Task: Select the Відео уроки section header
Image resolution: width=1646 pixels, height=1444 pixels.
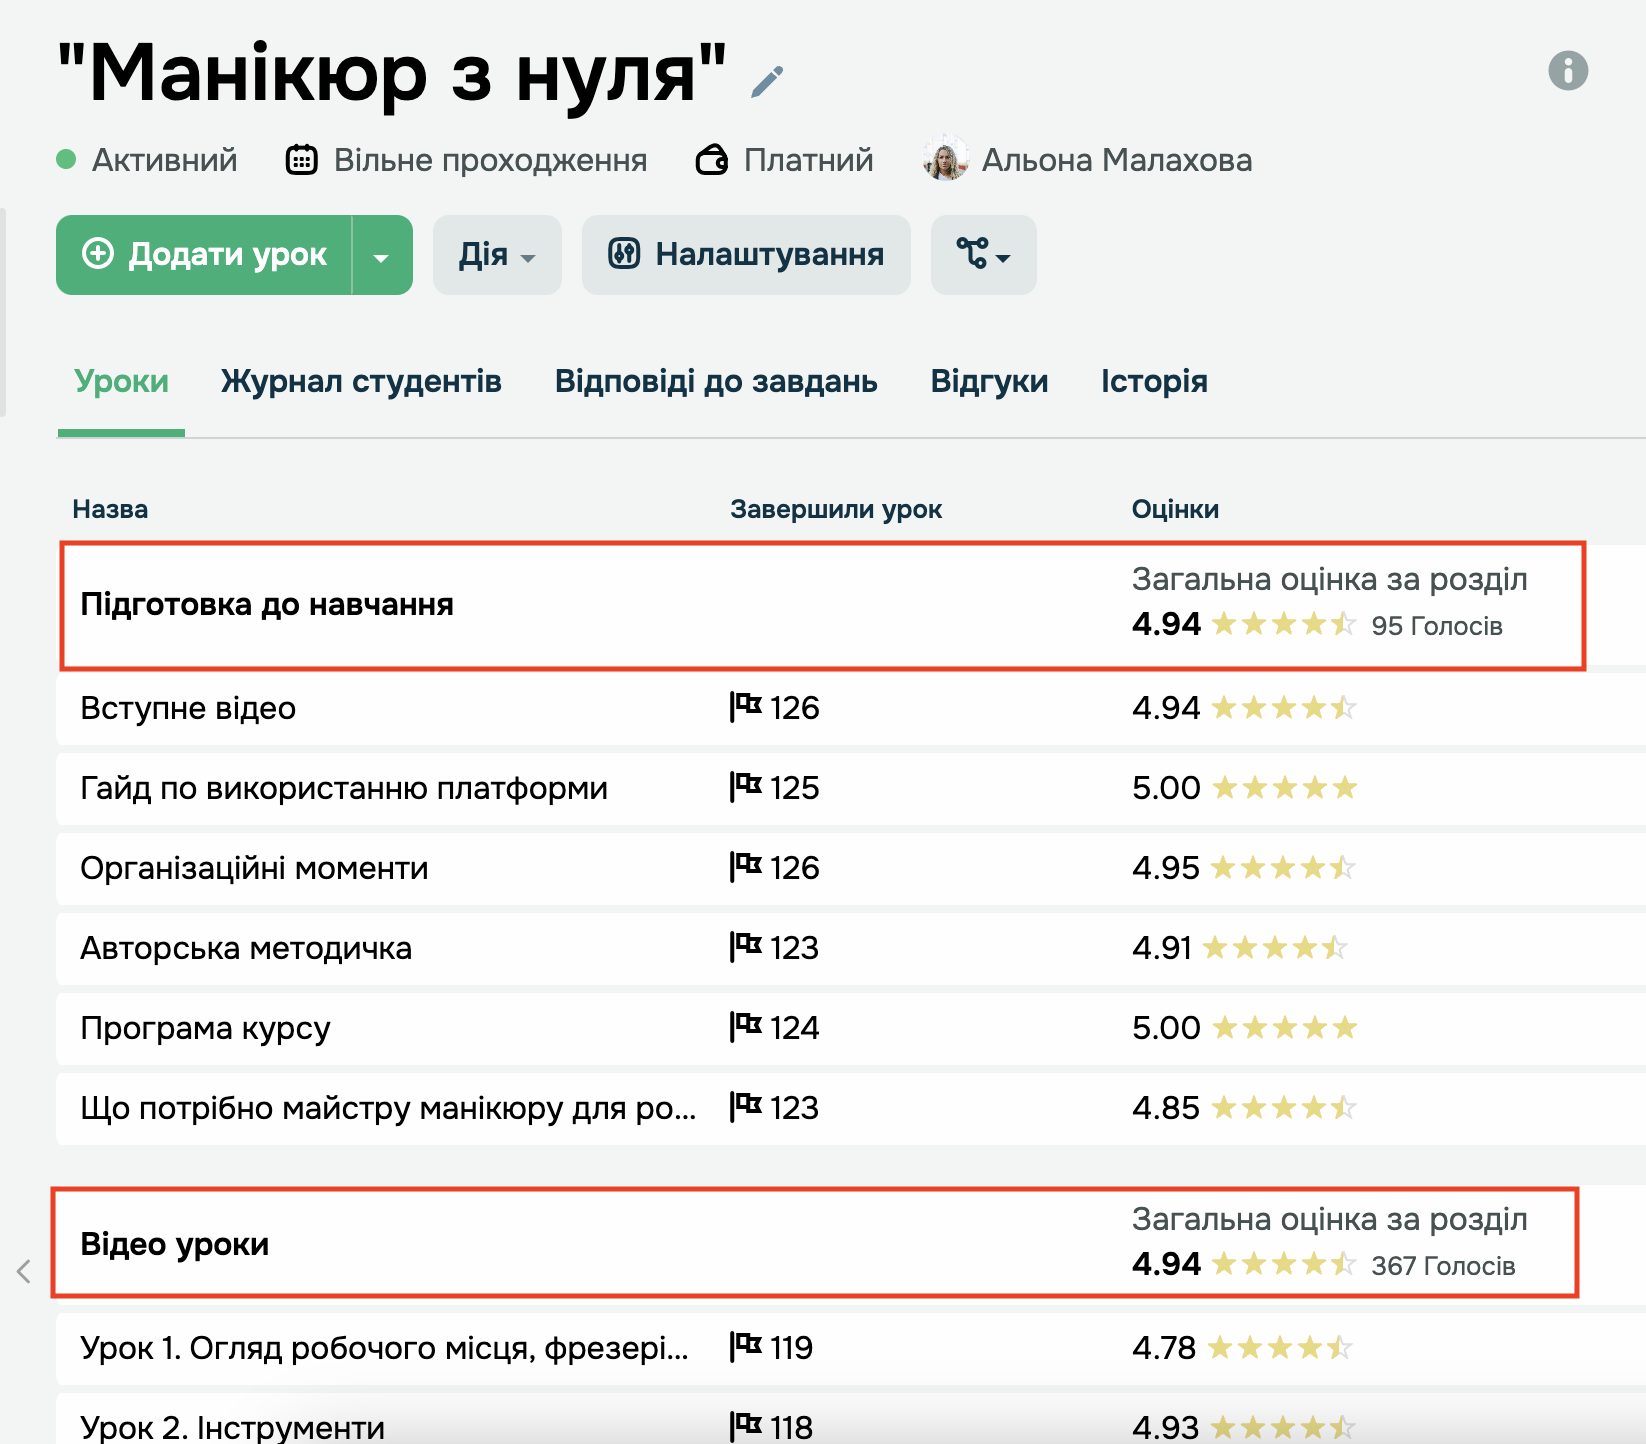Action: (175, 1244)
